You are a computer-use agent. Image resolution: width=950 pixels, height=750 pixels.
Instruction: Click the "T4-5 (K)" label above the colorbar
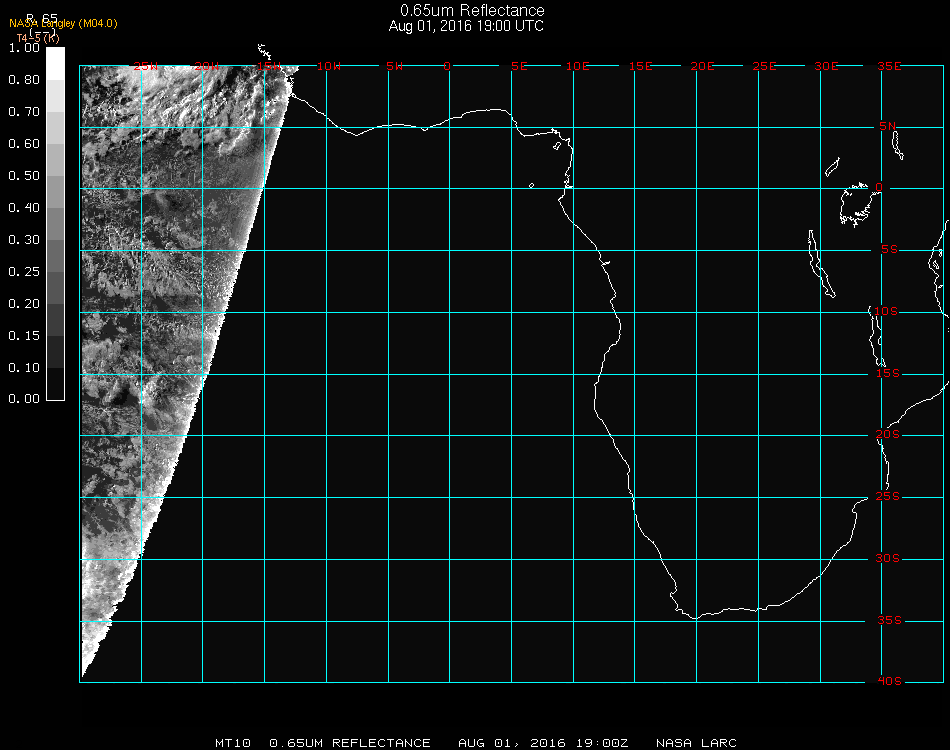(x=38, y=38)
